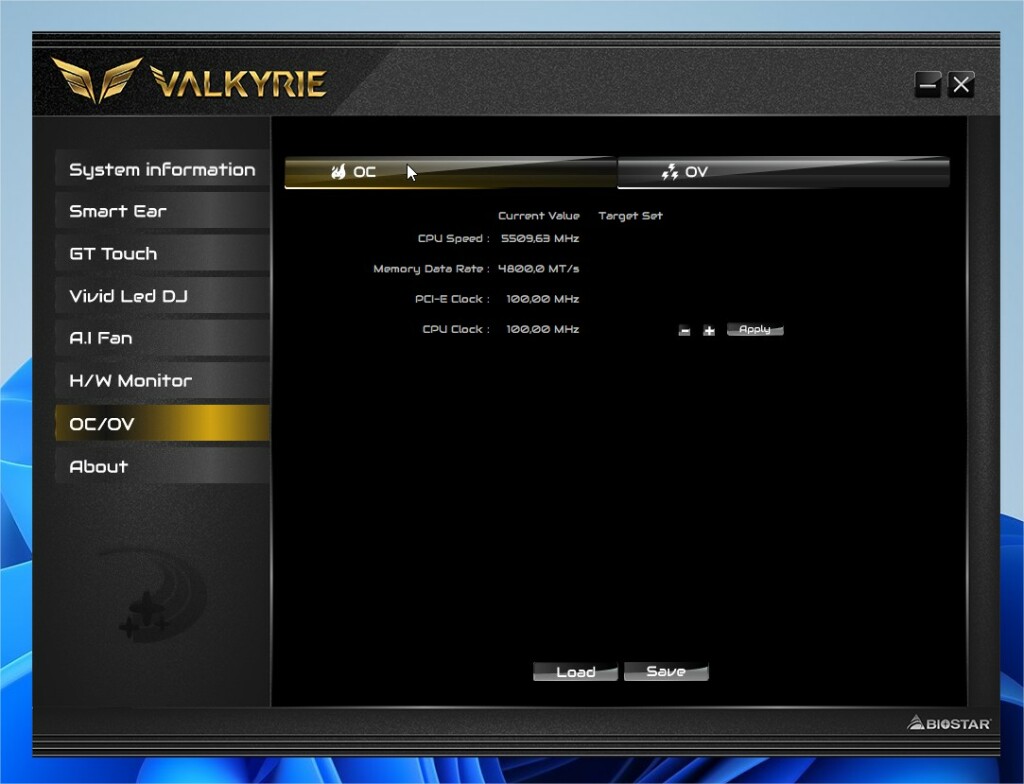Save the current OC profile
1024x784 pixels.
[x=665, y=672]
